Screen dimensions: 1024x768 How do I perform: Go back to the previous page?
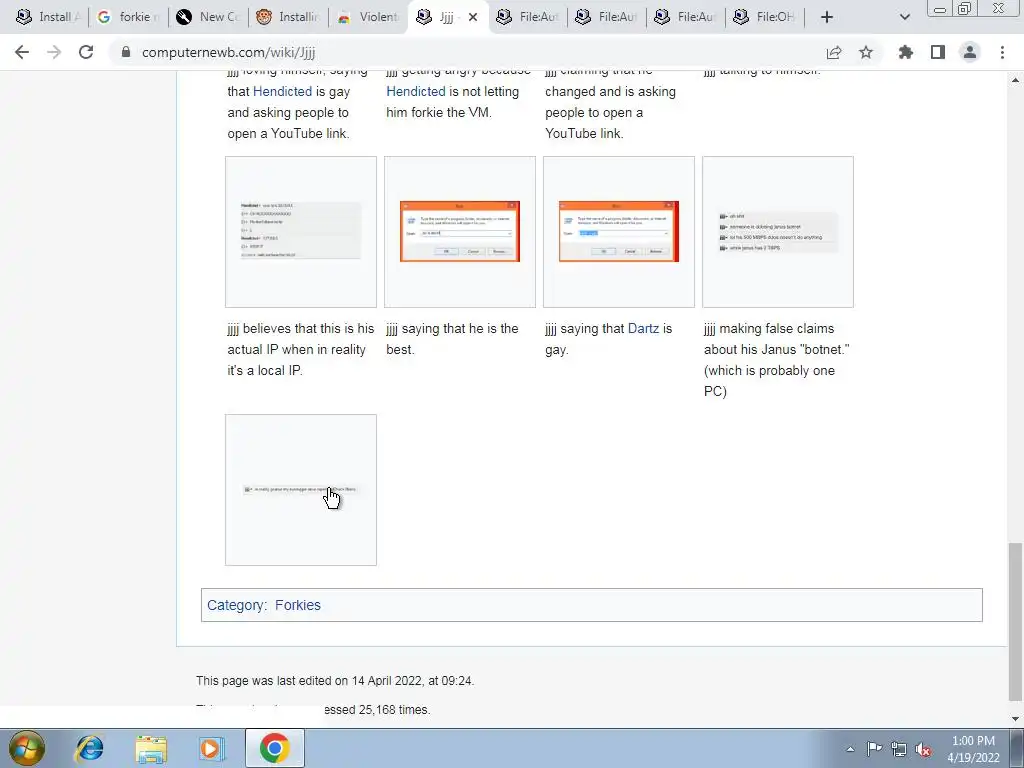pos(22,52)
